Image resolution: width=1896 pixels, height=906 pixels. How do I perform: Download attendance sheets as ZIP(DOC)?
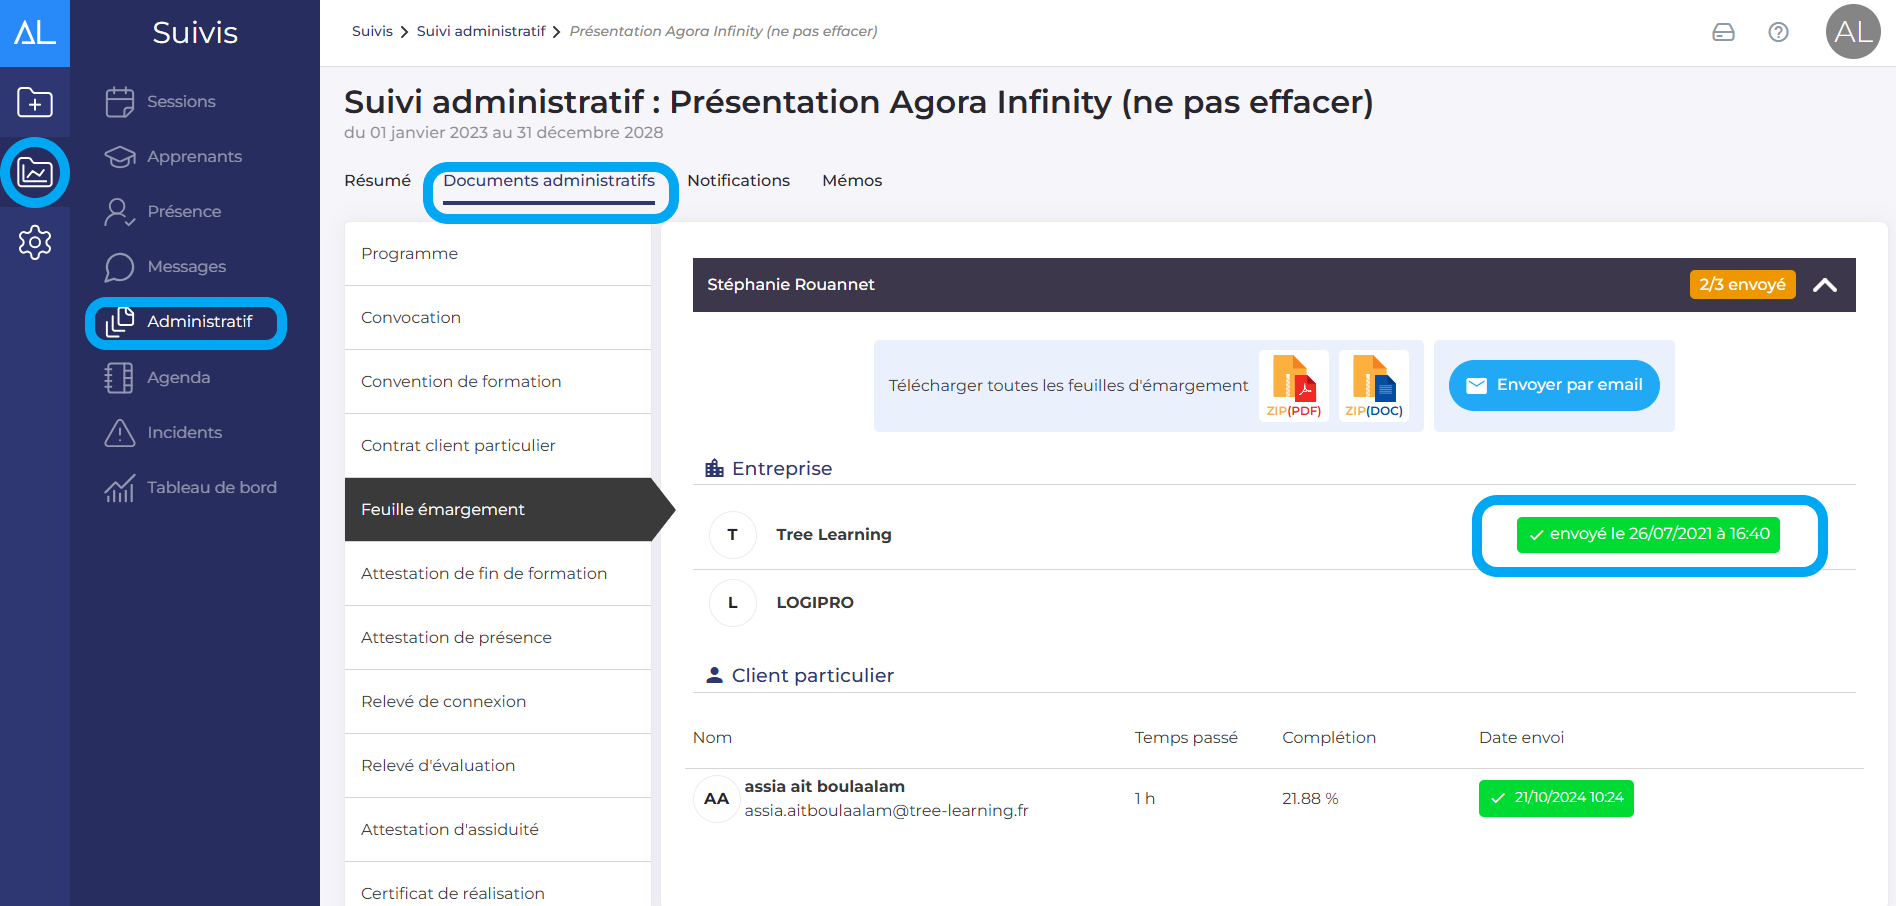point(1373,386)
